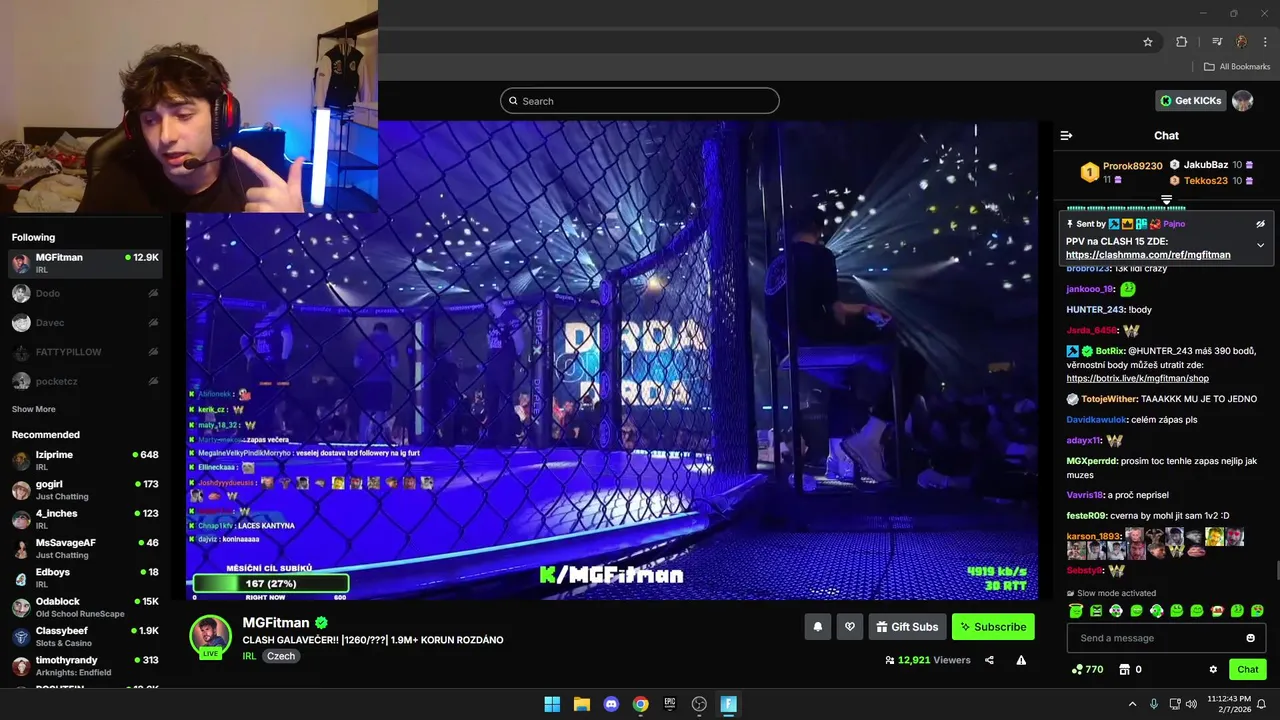Open recommended channel MsSavageAF
Screen dimensions: 1280x720
tap(85, 548)
